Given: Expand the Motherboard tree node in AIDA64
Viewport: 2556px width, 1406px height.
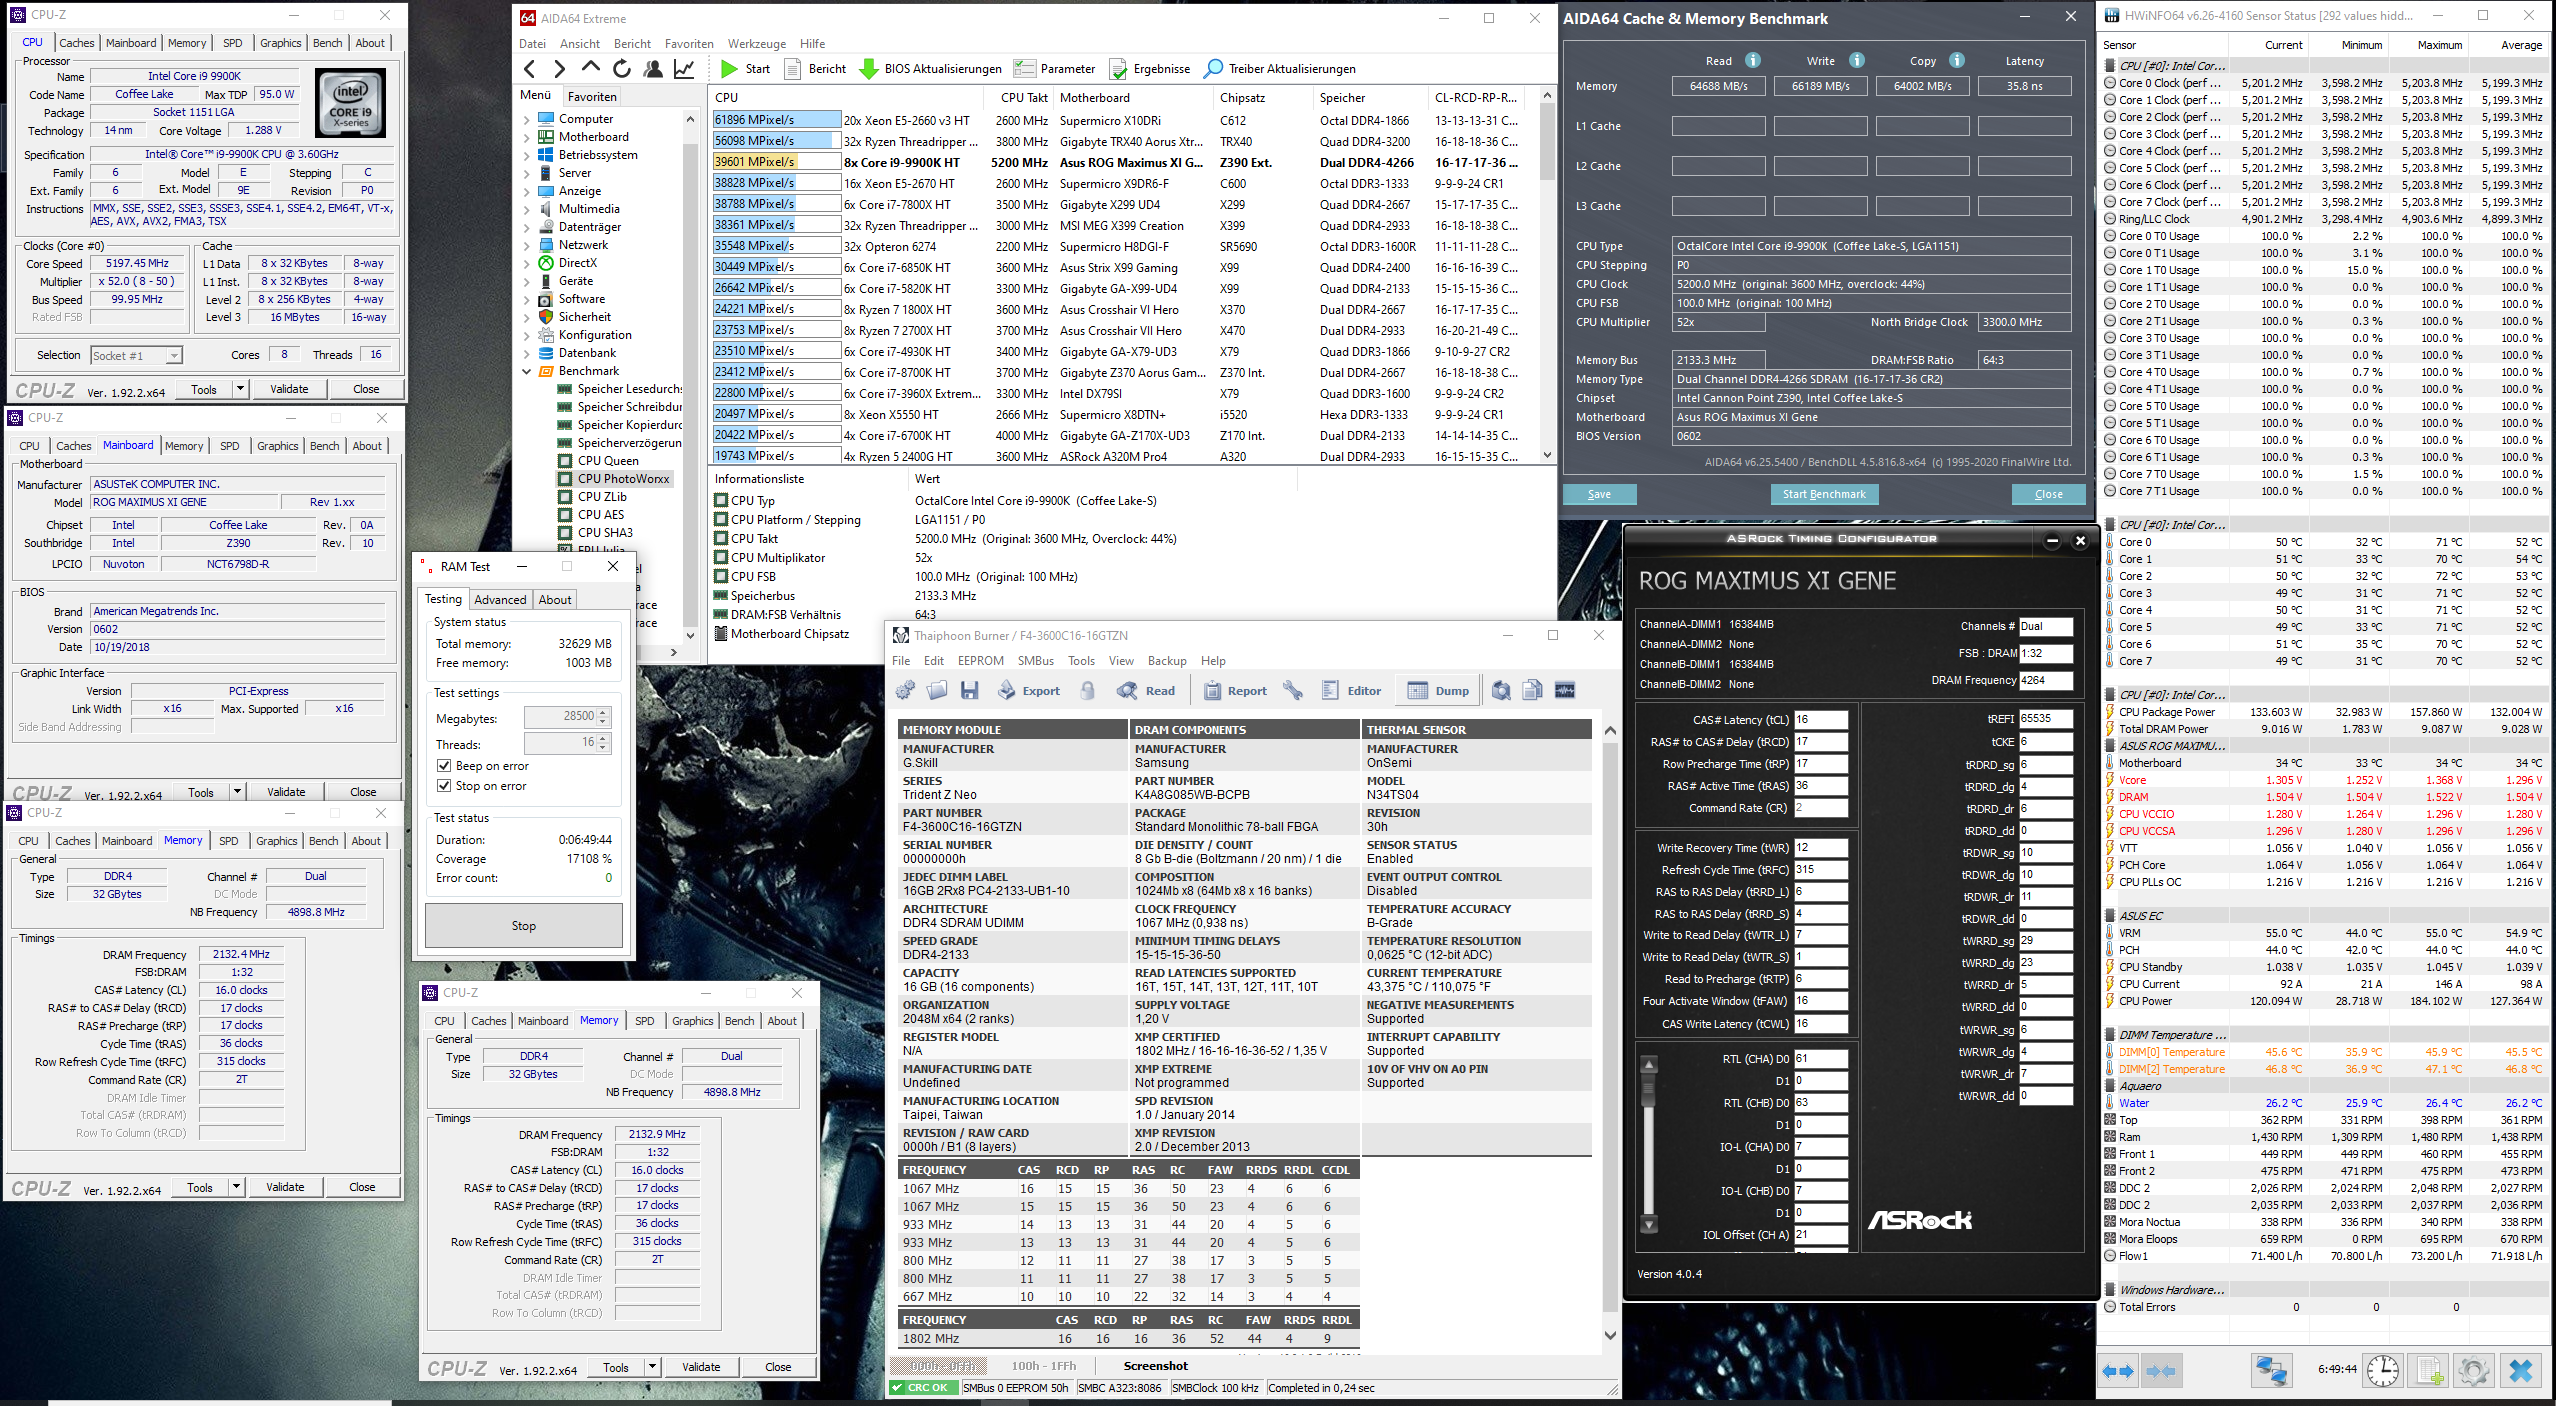Looking at the screenshot, I should pos(527,137).
